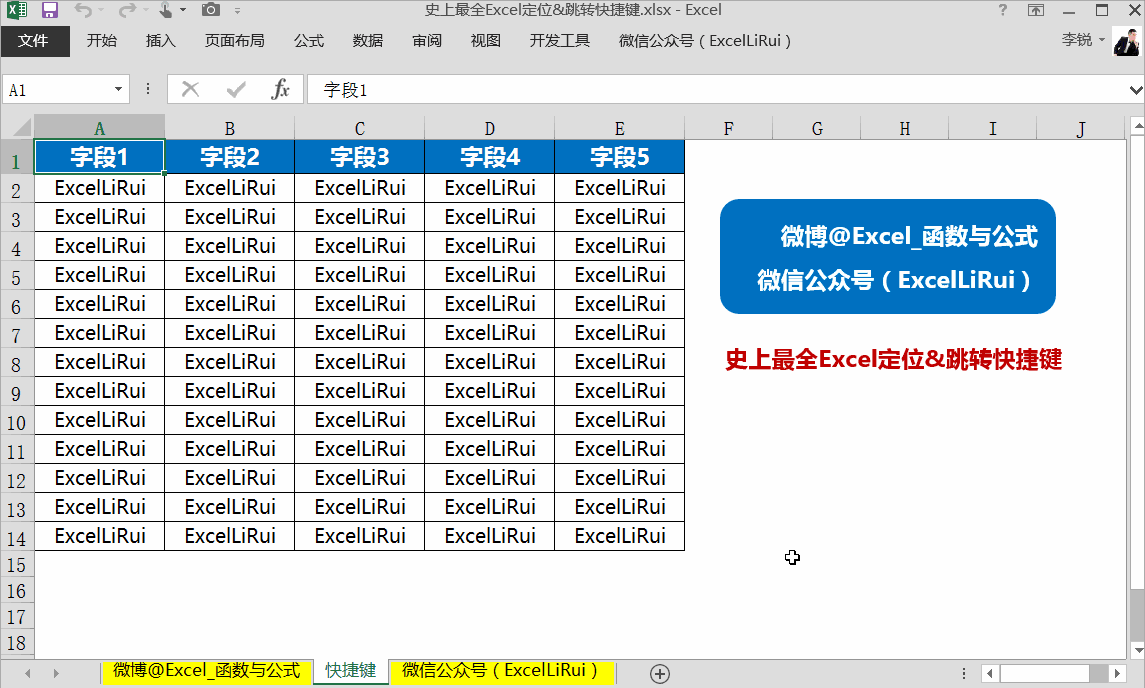Open the Redo history dropdown arrow

click(144, 11)
